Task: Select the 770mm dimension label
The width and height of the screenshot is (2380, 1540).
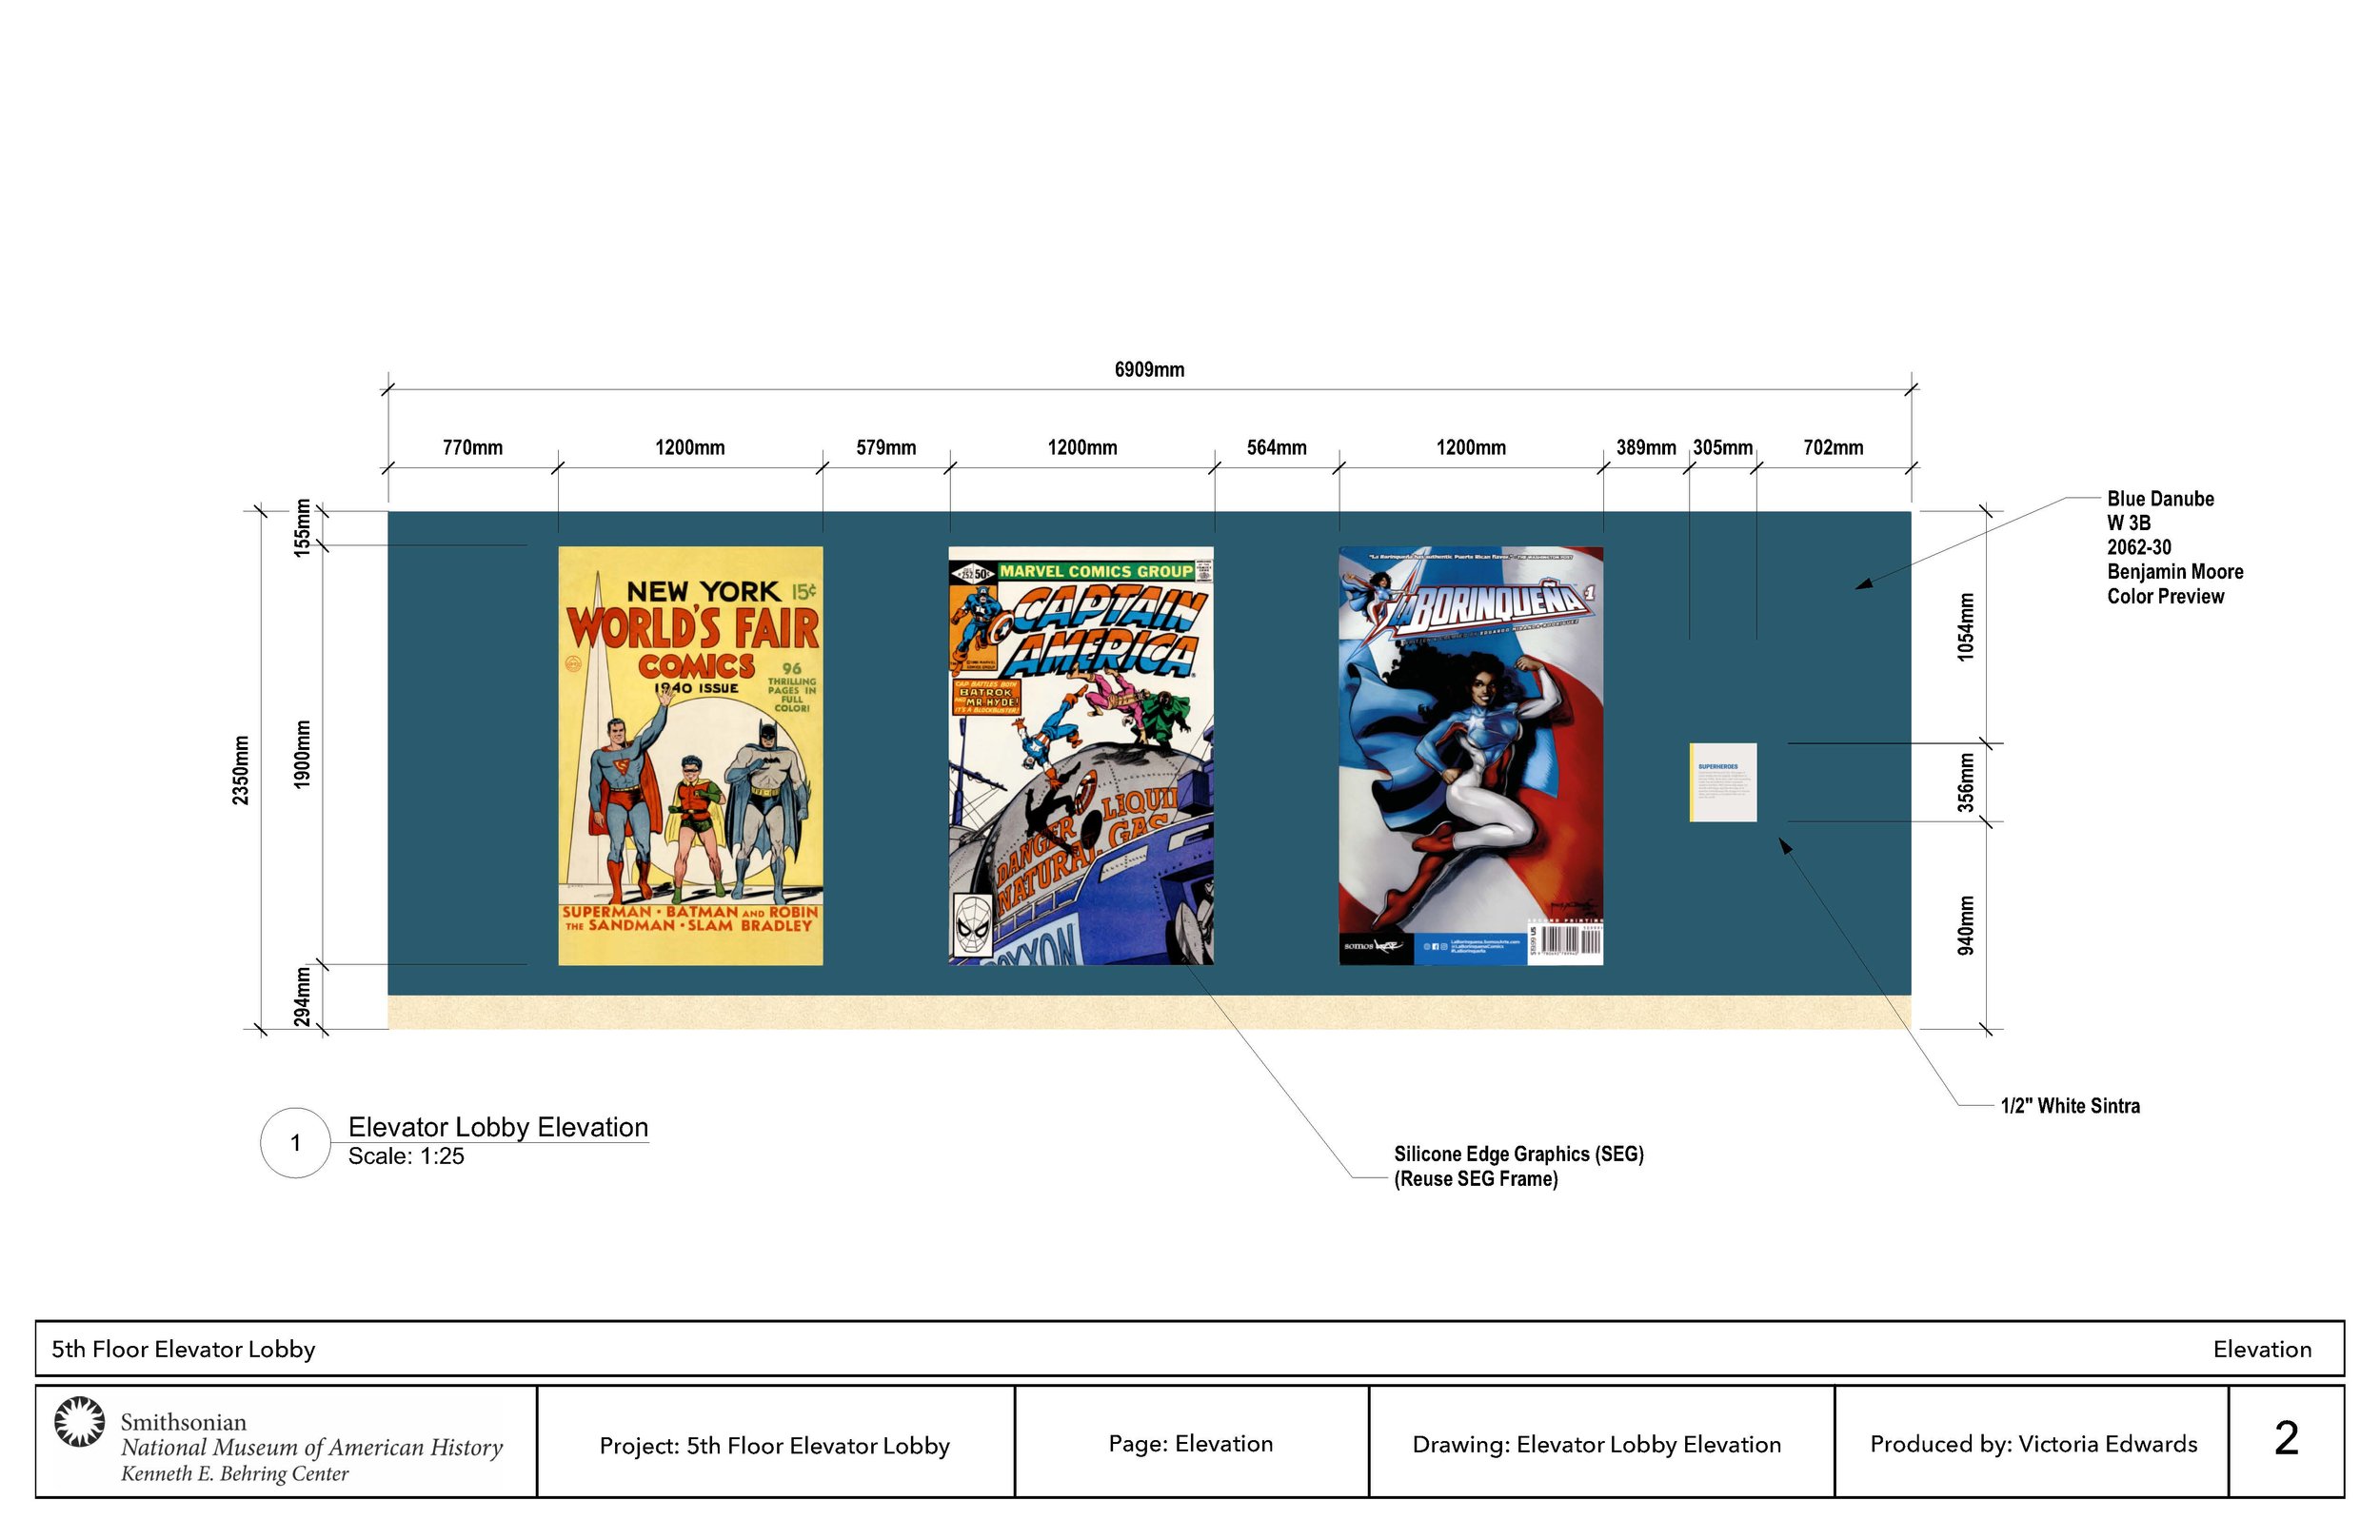Action: pos(472,447)
